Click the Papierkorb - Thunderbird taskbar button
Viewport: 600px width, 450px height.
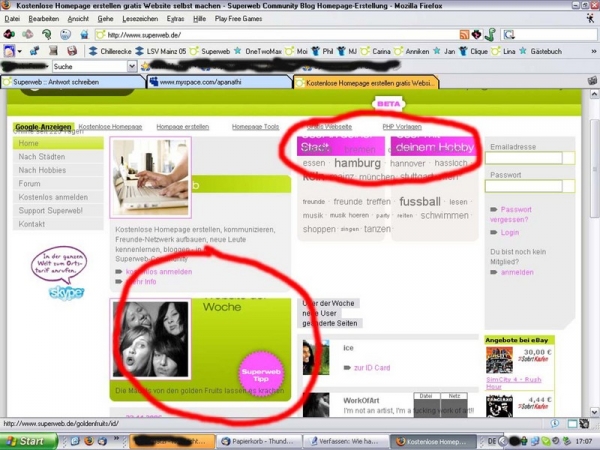259,441
